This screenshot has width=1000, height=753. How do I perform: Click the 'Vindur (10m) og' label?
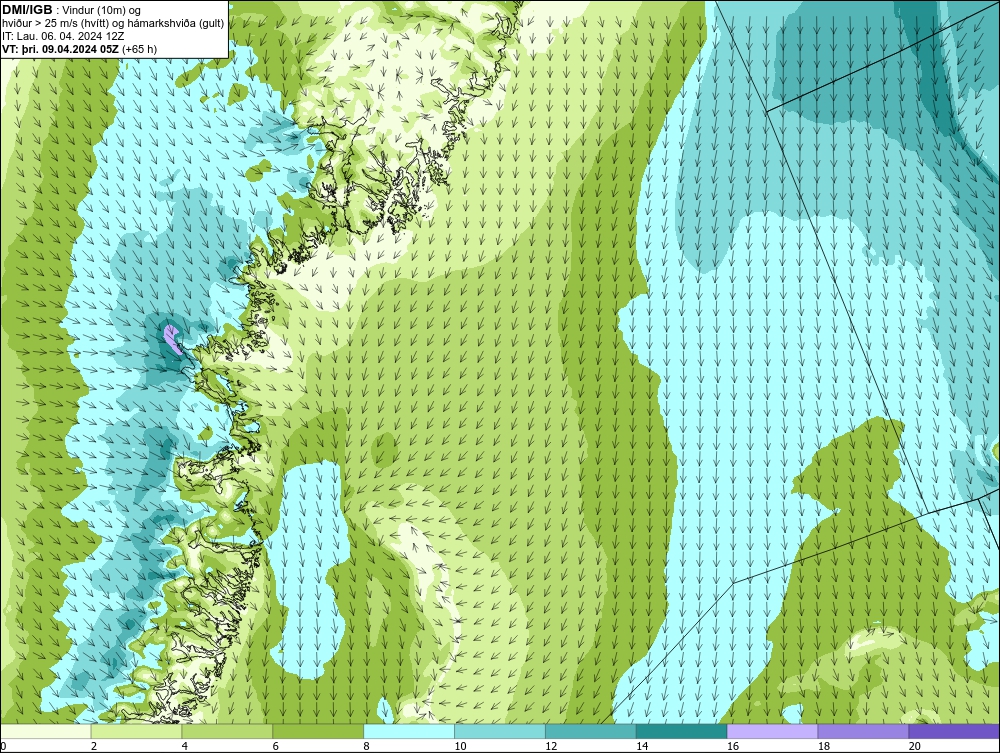(x=103, y=11)
